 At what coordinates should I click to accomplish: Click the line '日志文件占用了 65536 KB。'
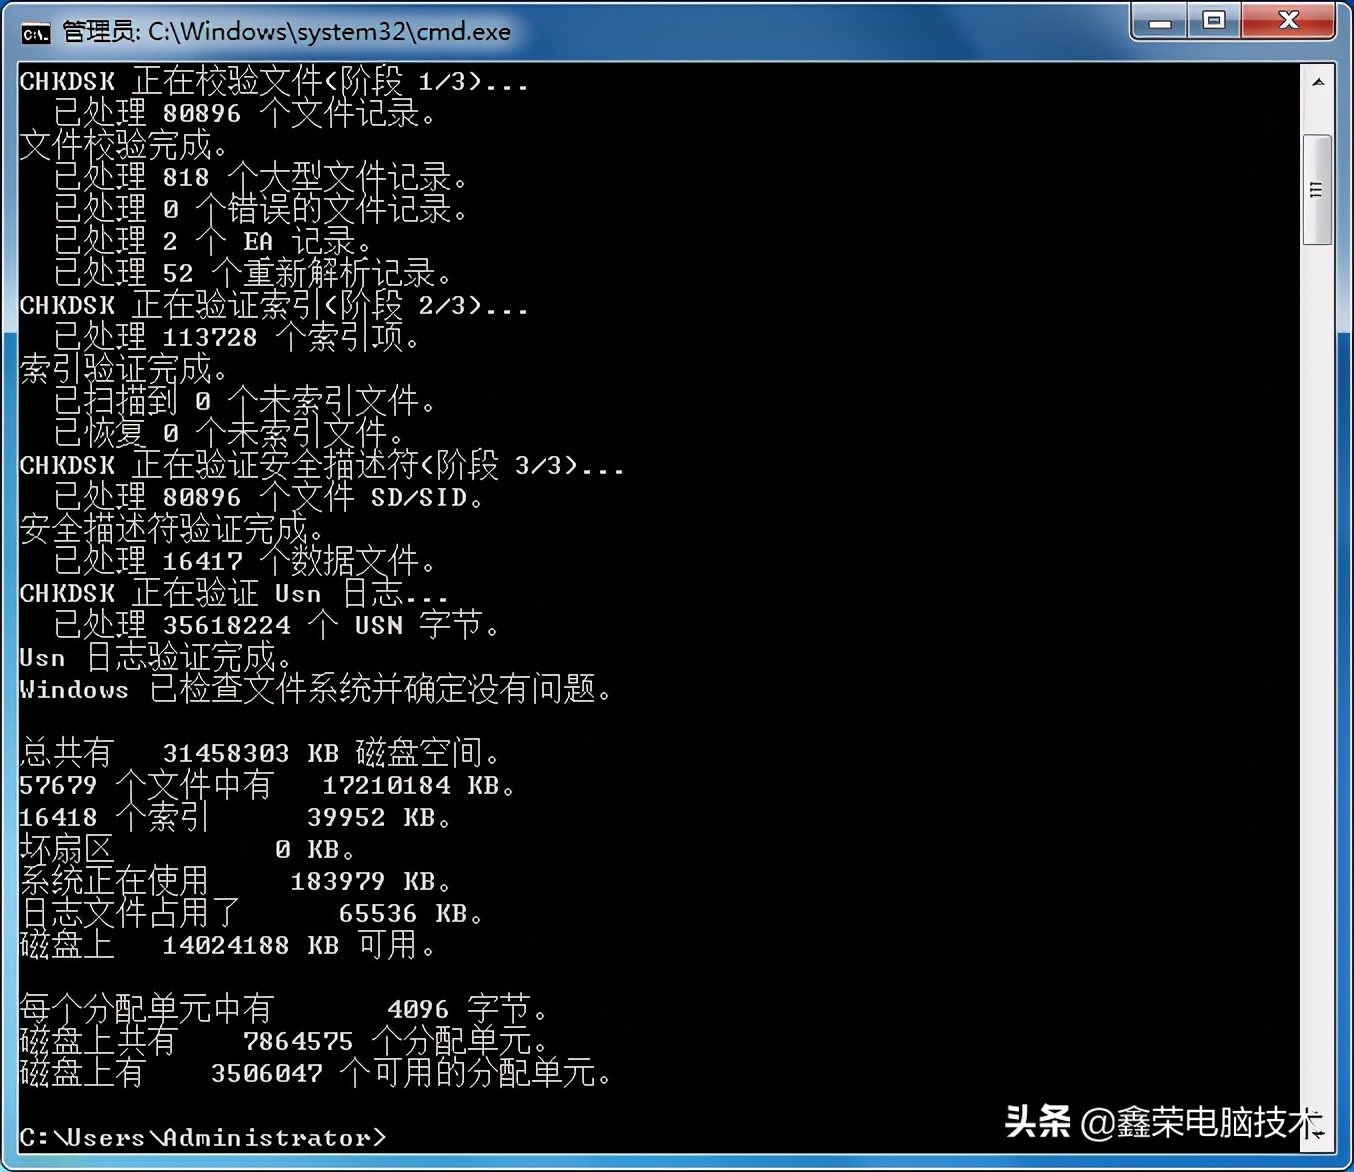[x=253, y=913]
